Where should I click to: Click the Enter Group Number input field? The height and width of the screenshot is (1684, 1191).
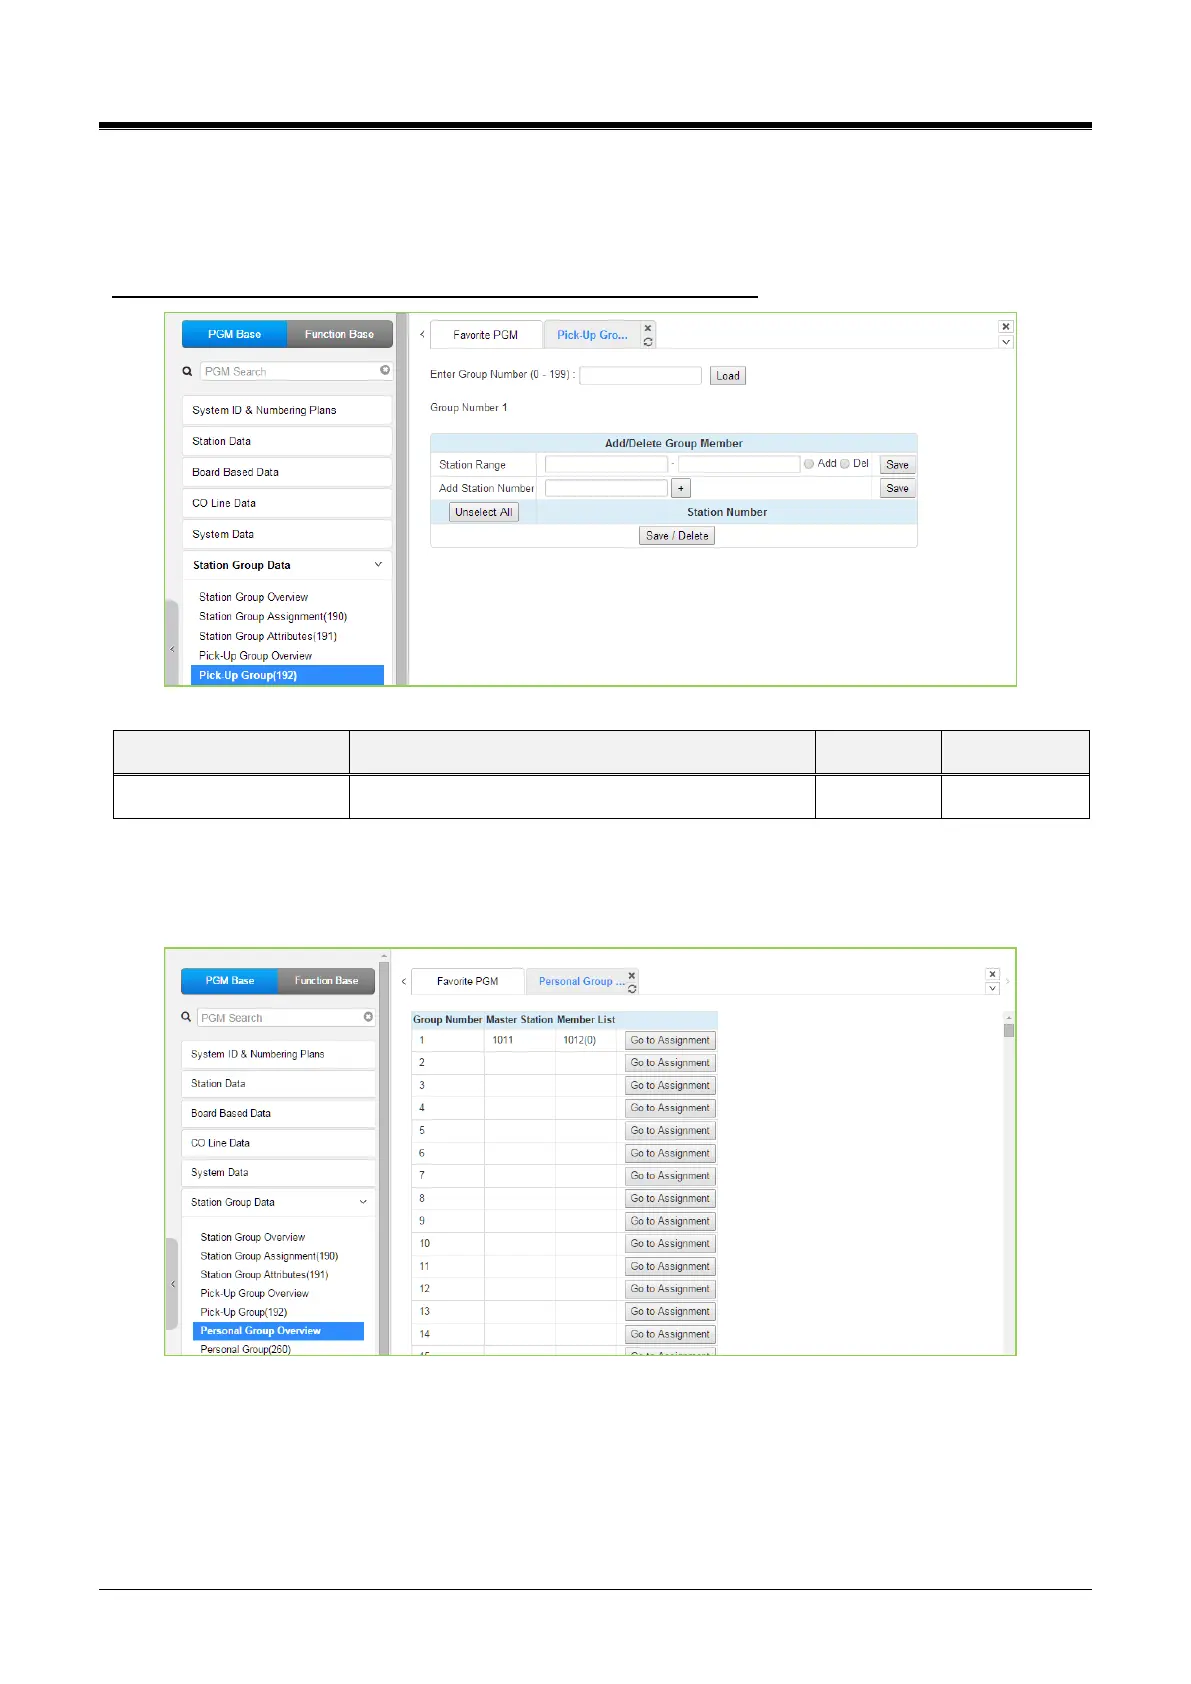click(641, 376)
